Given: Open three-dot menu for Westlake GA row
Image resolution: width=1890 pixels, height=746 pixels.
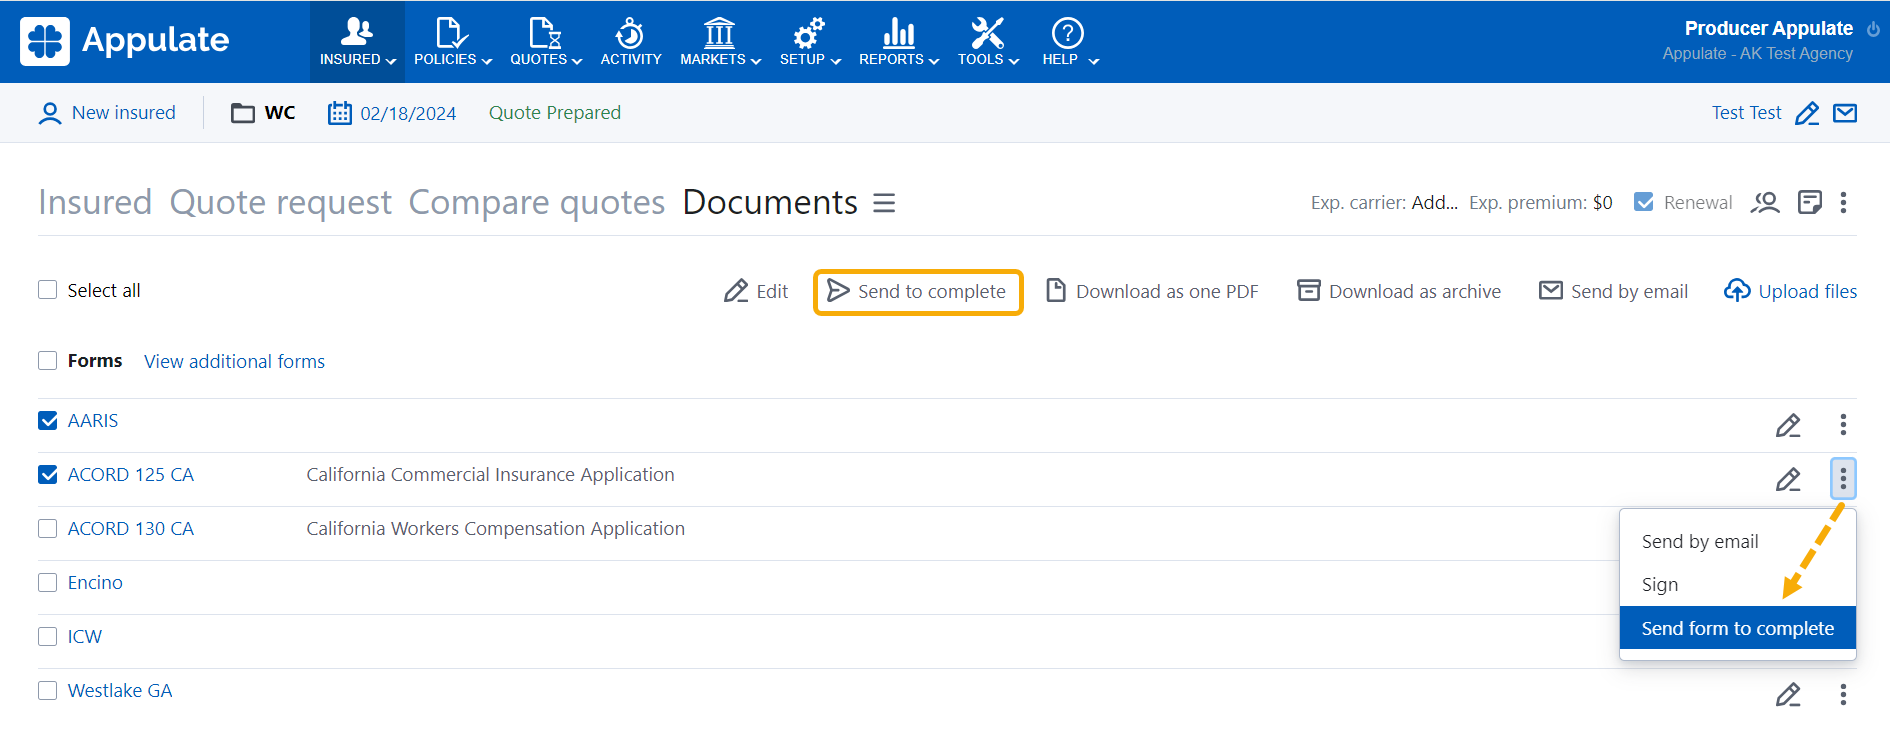Looking at the screenshot, I should point(1843,695).
